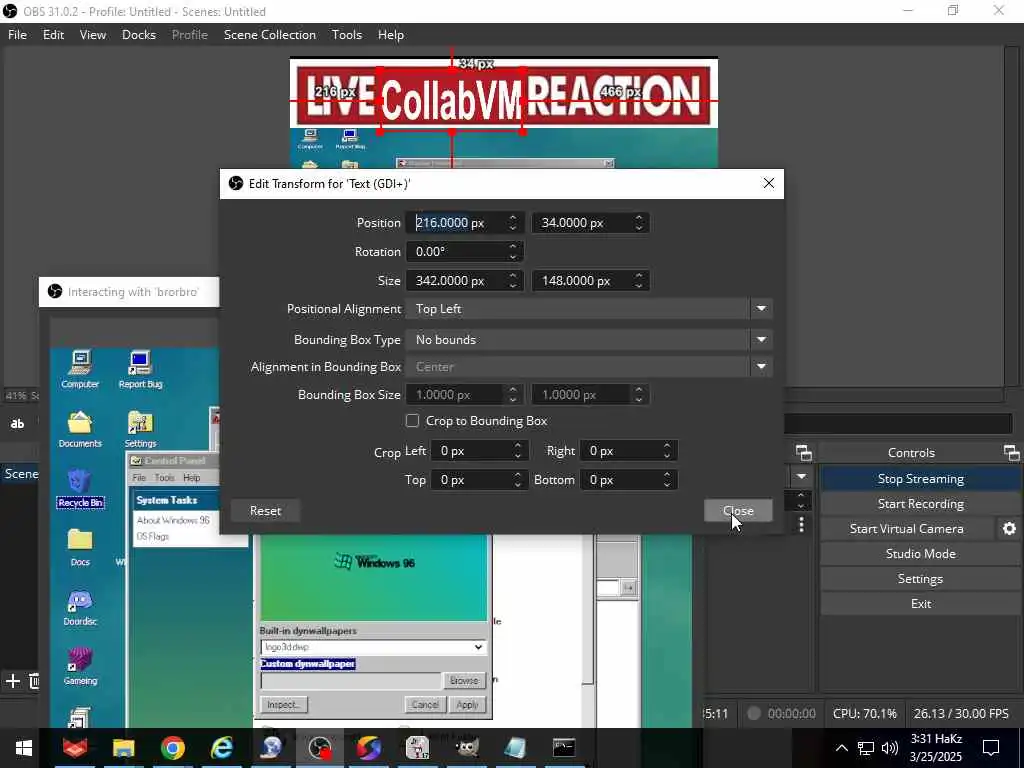Enter Studio Mode
Screen dimensions: 1024x768
click(920, 554)
